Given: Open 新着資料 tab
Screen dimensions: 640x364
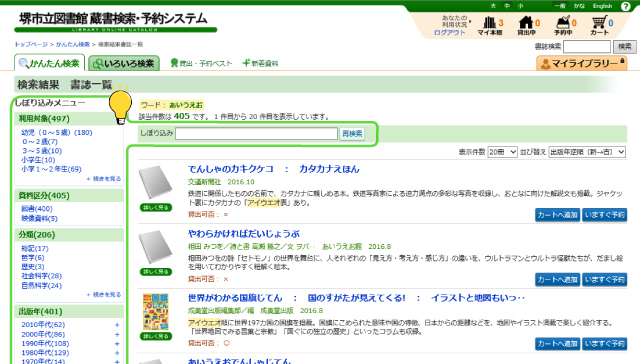Looking at the screenshot, I should pyautogui.click(x=260, y=63).
